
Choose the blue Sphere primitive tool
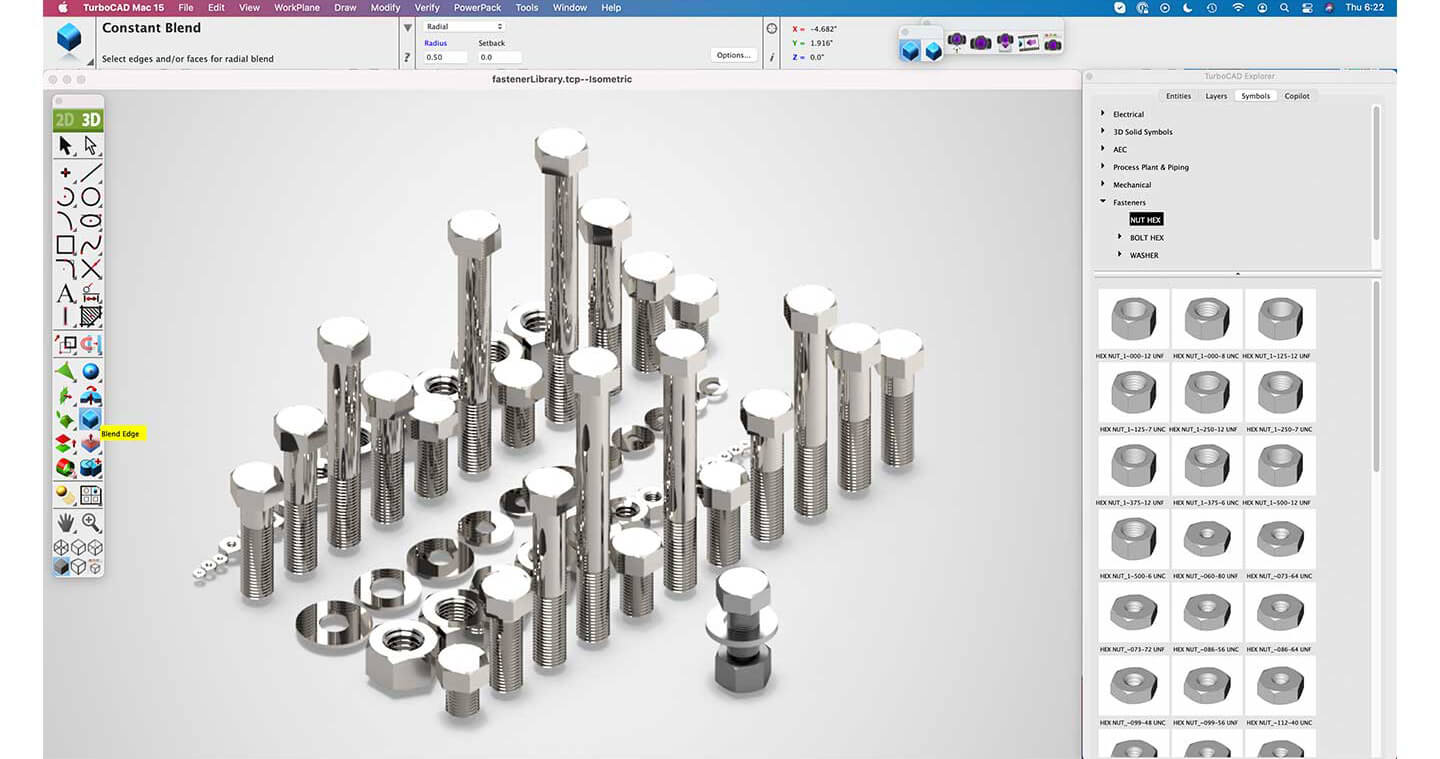pos(91,372)
